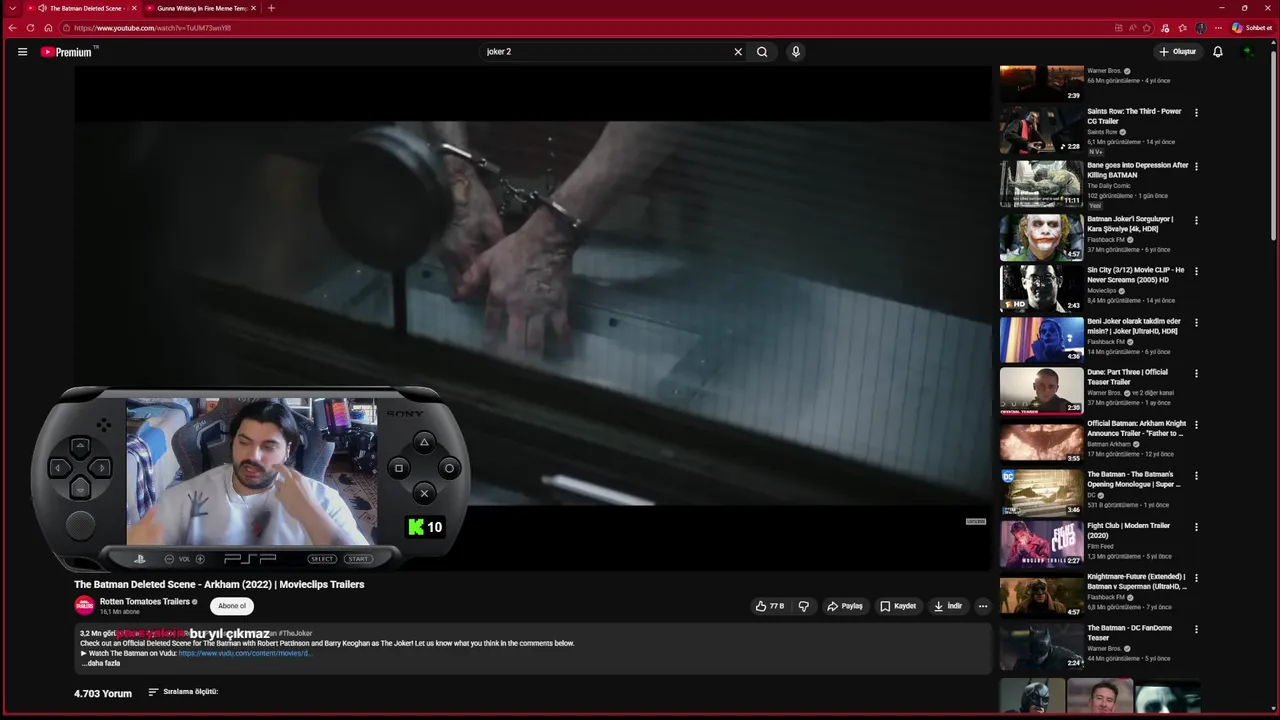
Task: Click the search magnifier button
Action: point(762,52)
